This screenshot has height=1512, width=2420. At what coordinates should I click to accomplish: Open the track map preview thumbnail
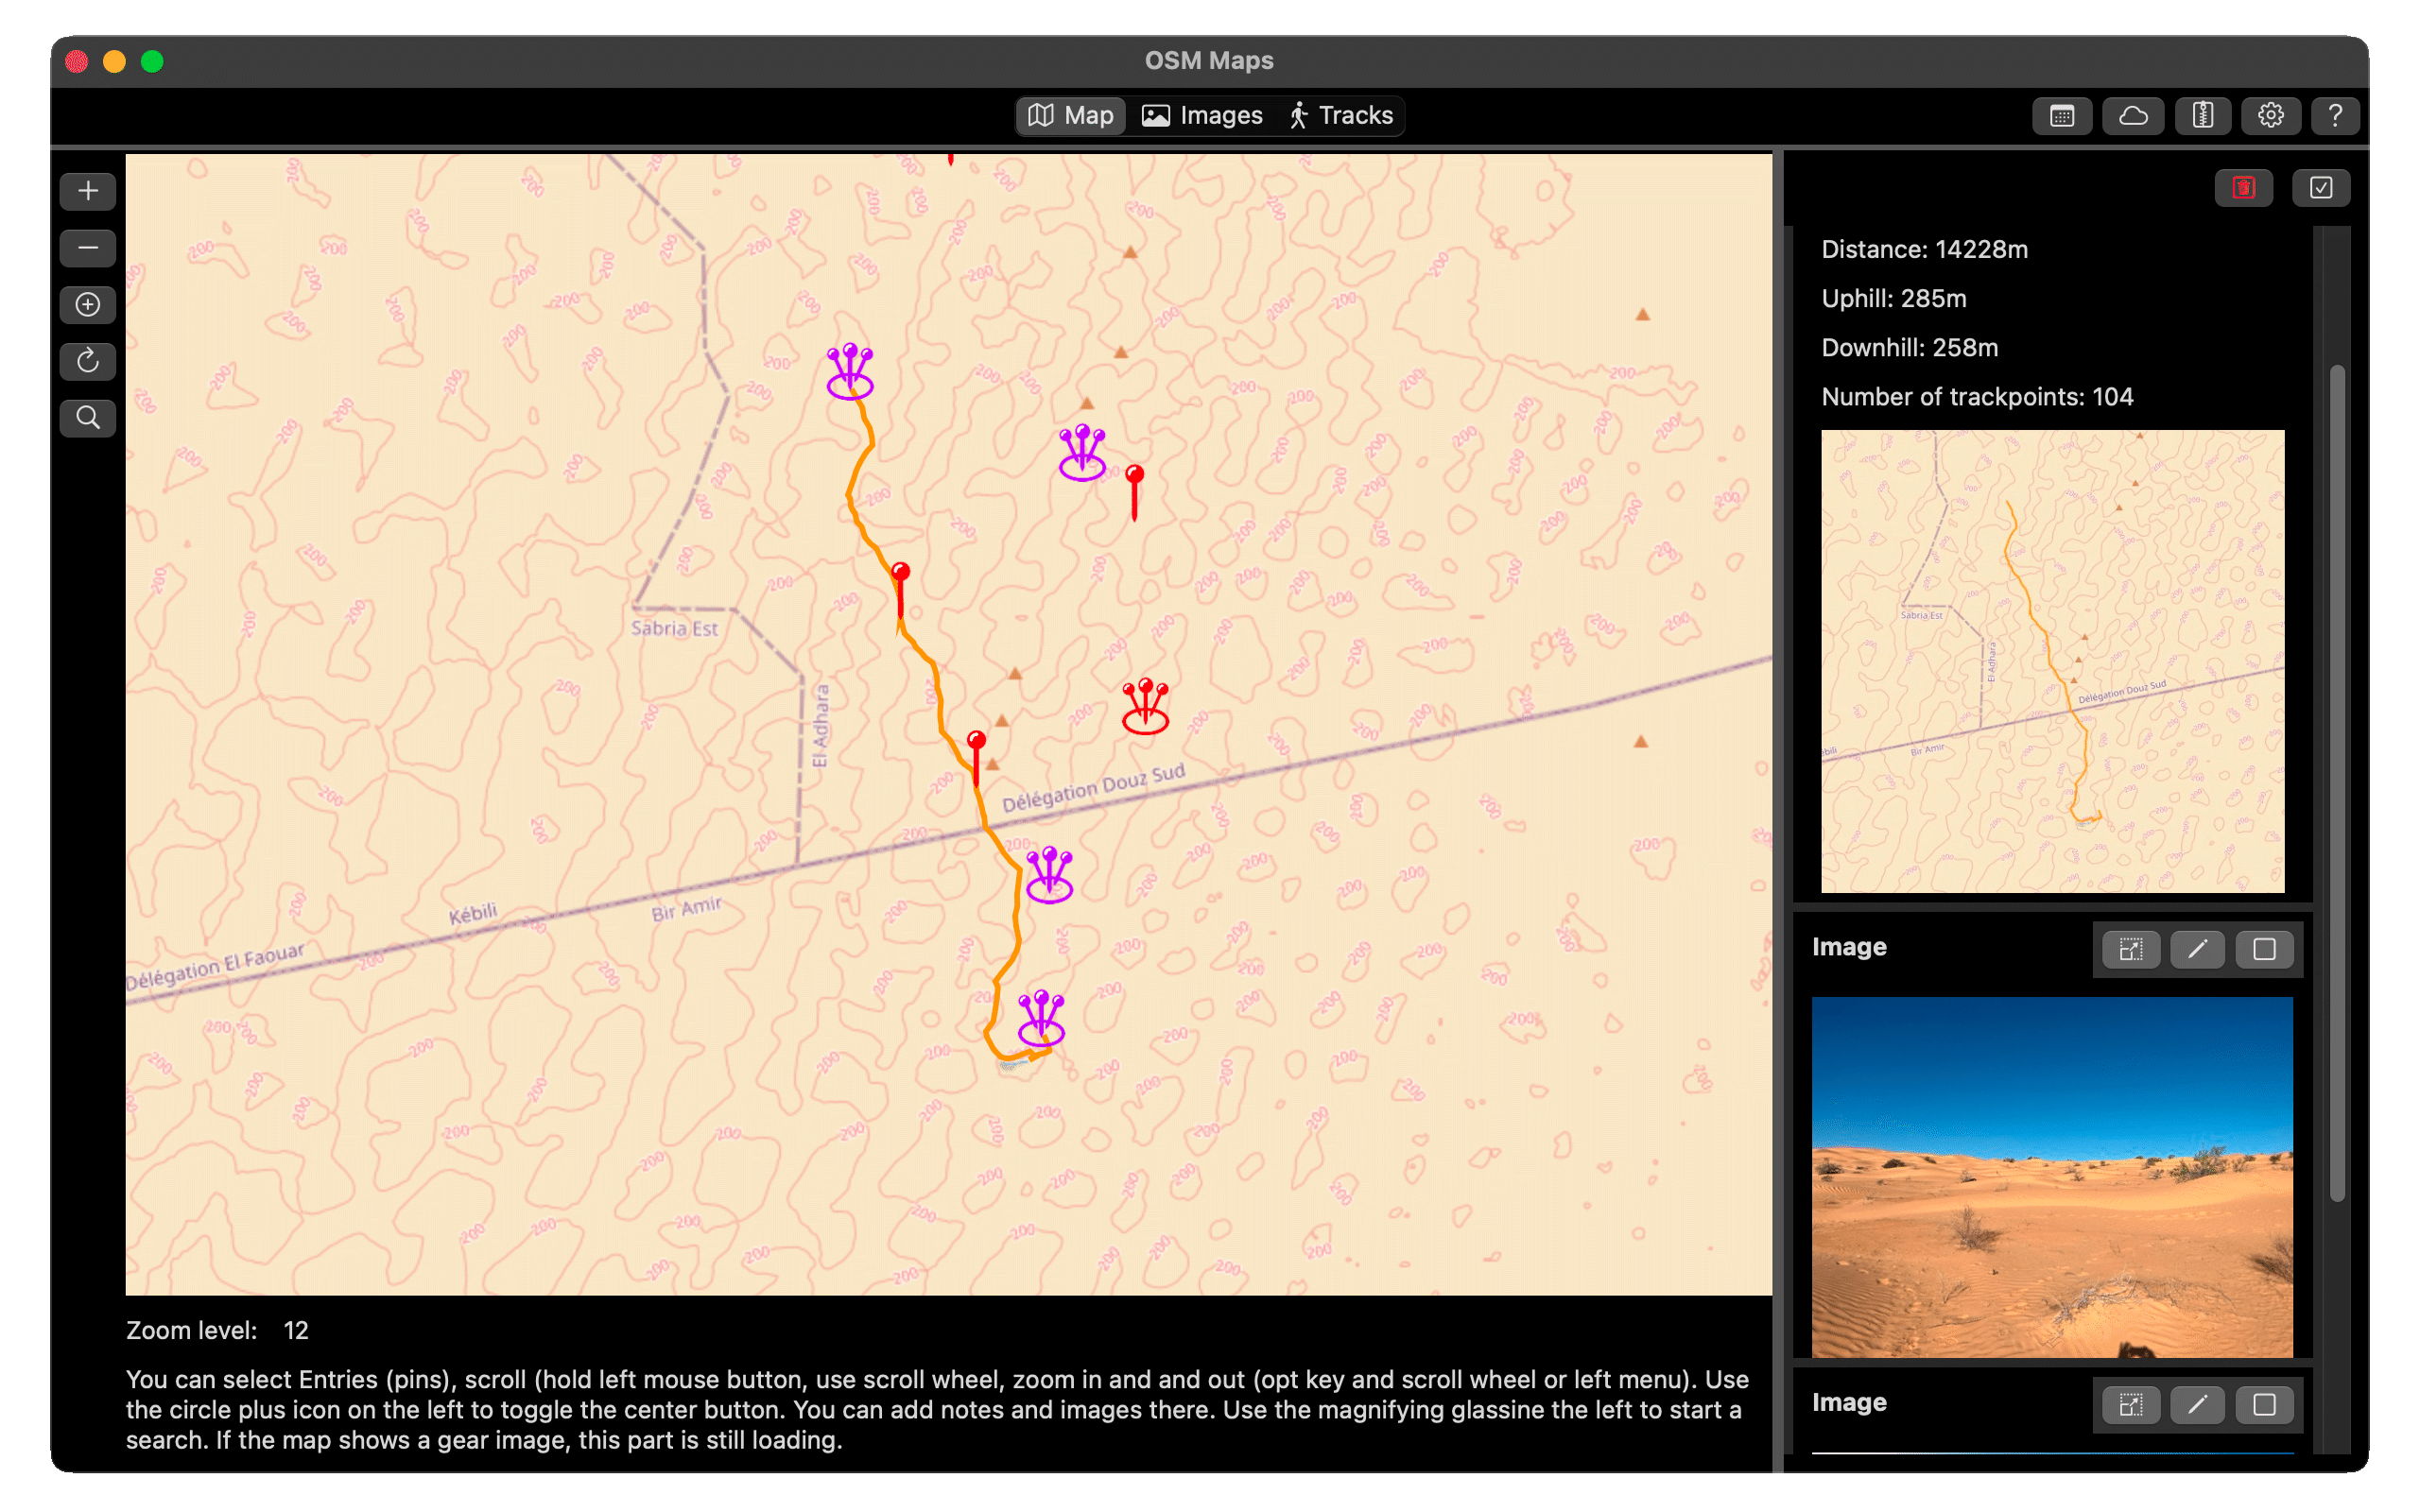pos(2053,661)
